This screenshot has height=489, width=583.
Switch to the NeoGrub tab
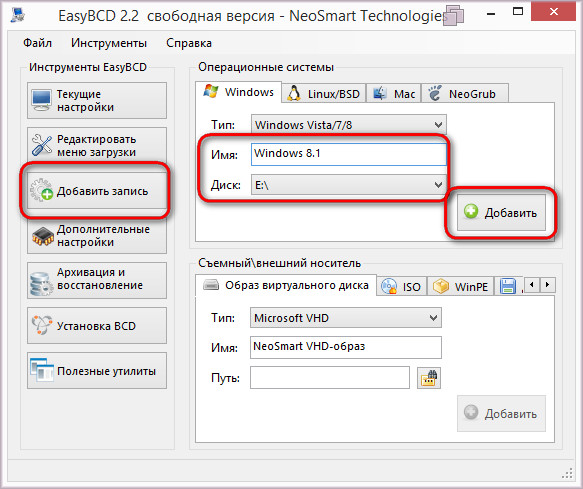coord(464,93)
